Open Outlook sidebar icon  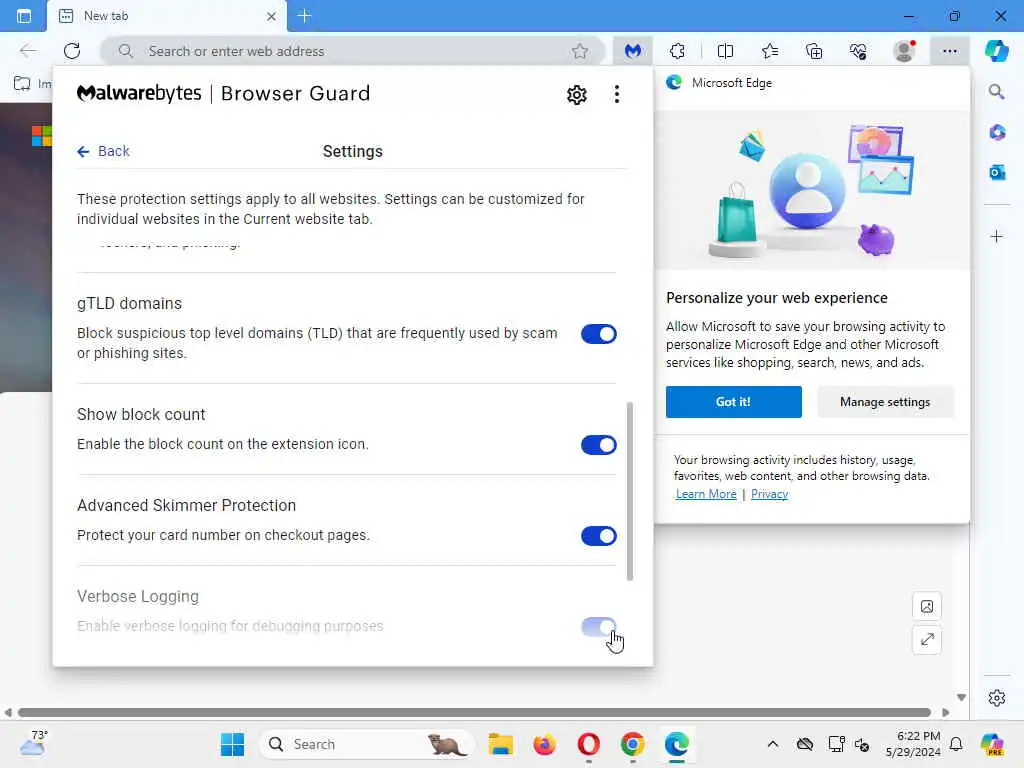(x=997, y=173)
